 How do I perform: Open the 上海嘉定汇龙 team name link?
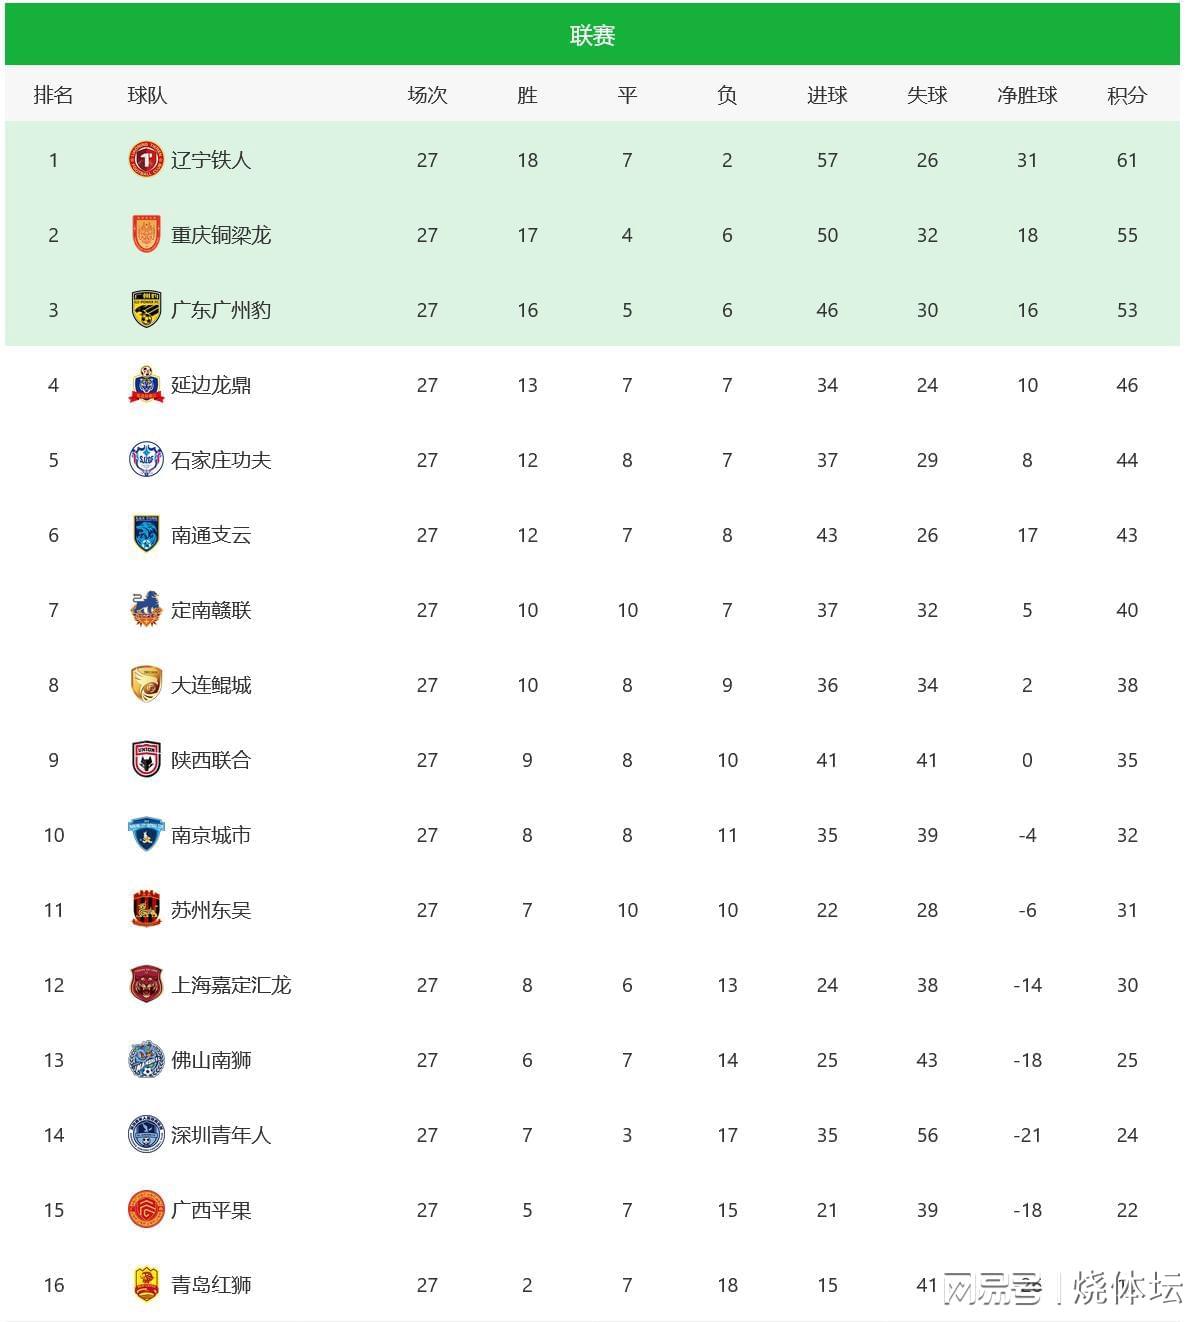(231, 985)
